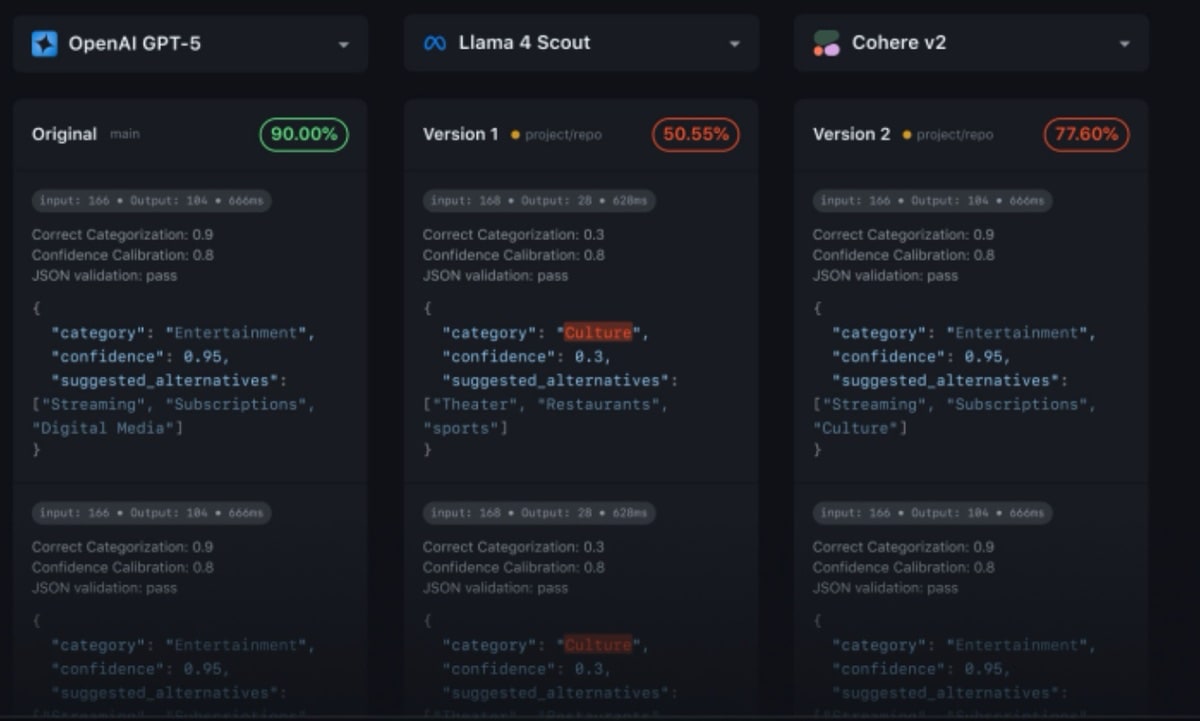Click the yellow status dot next to Version 1
Viewport: 1200px width, 721px height.
coord(515,135)
